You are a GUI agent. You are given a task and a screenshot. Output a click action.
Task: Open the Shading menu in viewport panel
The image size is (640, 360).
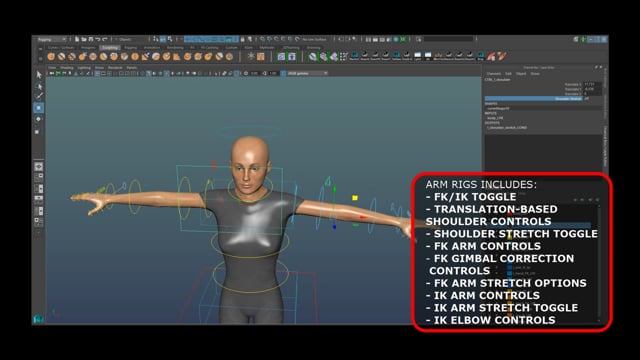[67, 68]
